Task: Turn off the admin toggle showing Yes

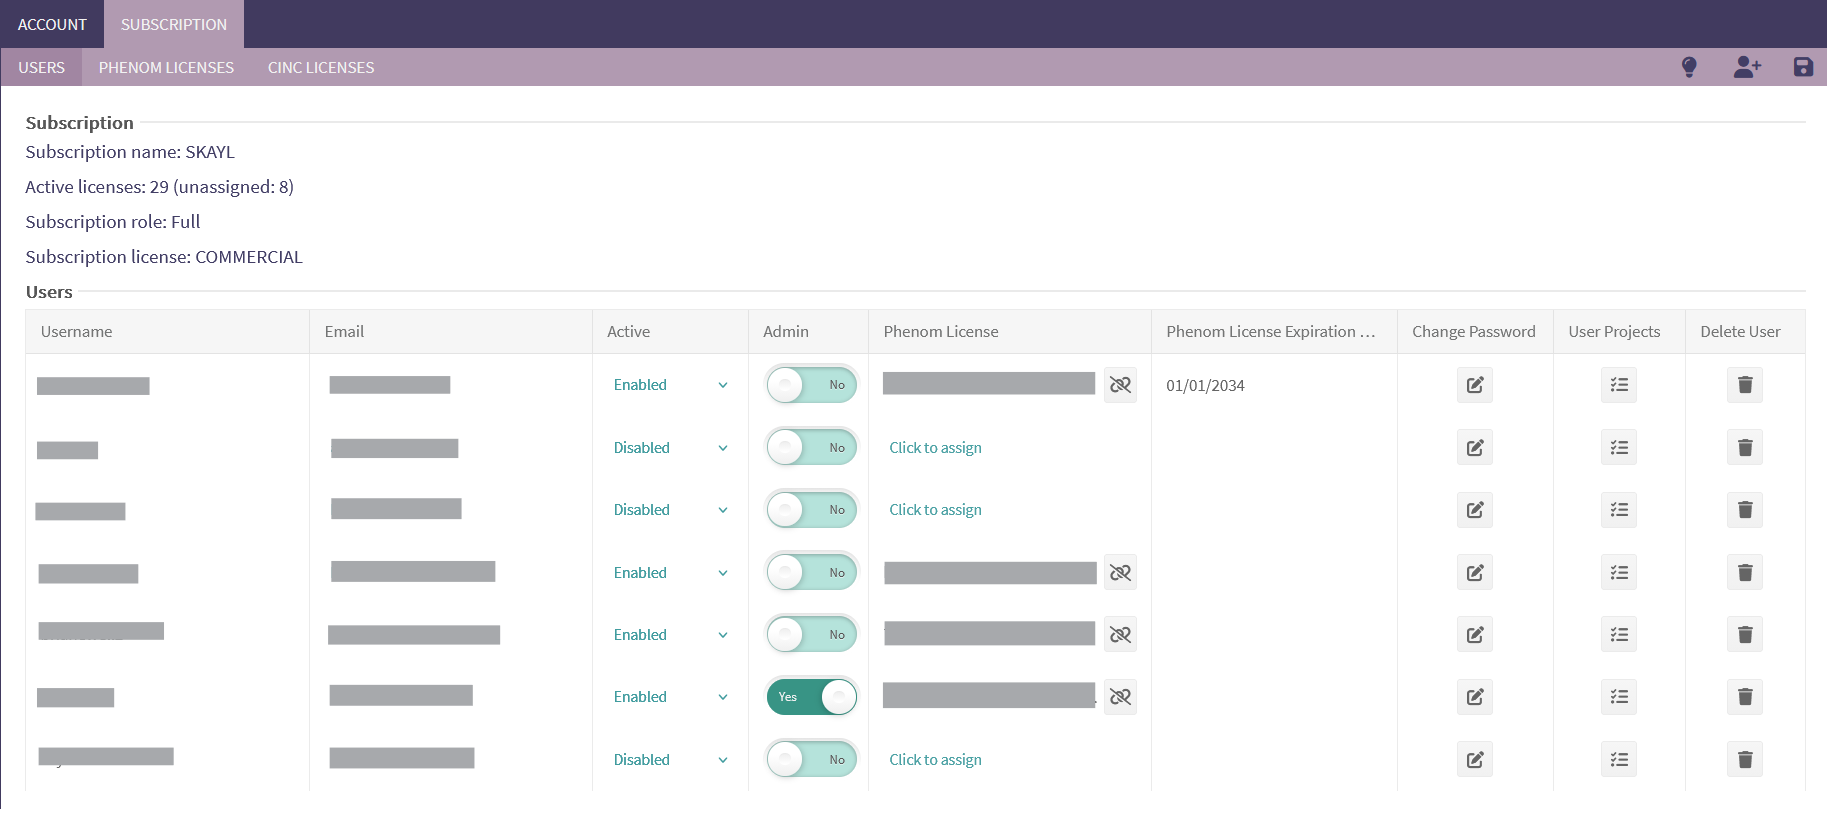Action: coord(812,697)
